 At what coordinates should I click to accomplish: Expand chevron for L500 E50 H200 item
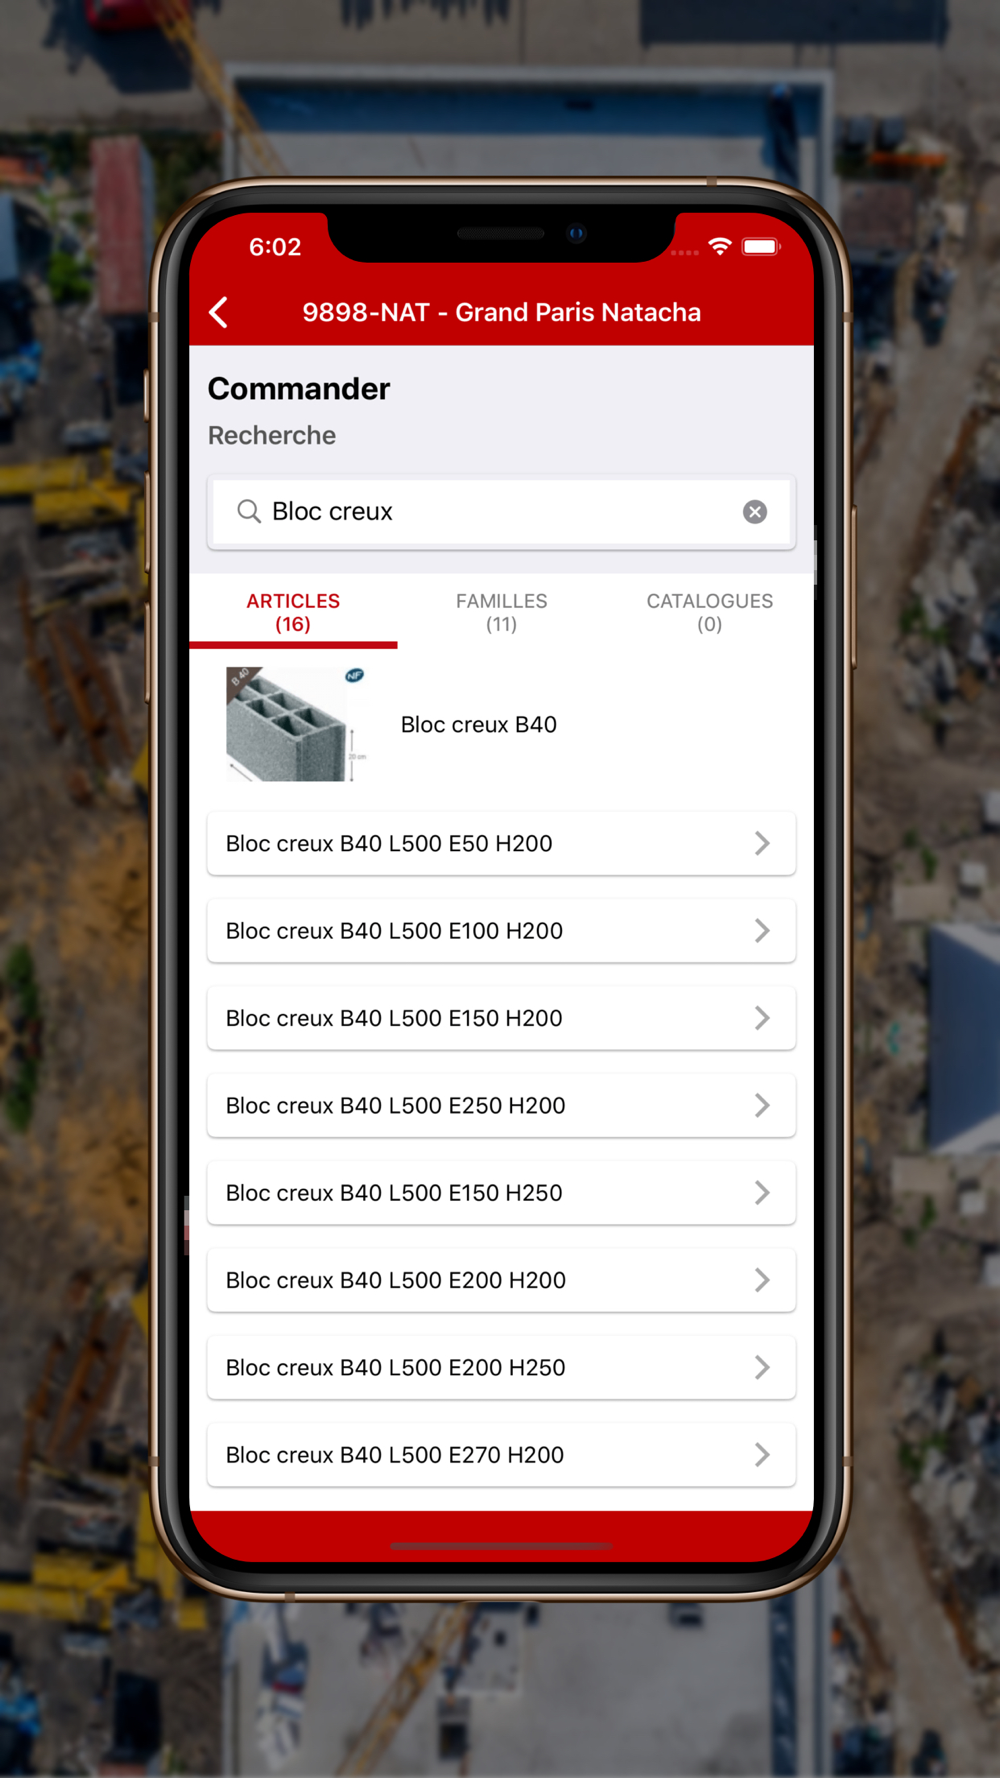(762, 843)
